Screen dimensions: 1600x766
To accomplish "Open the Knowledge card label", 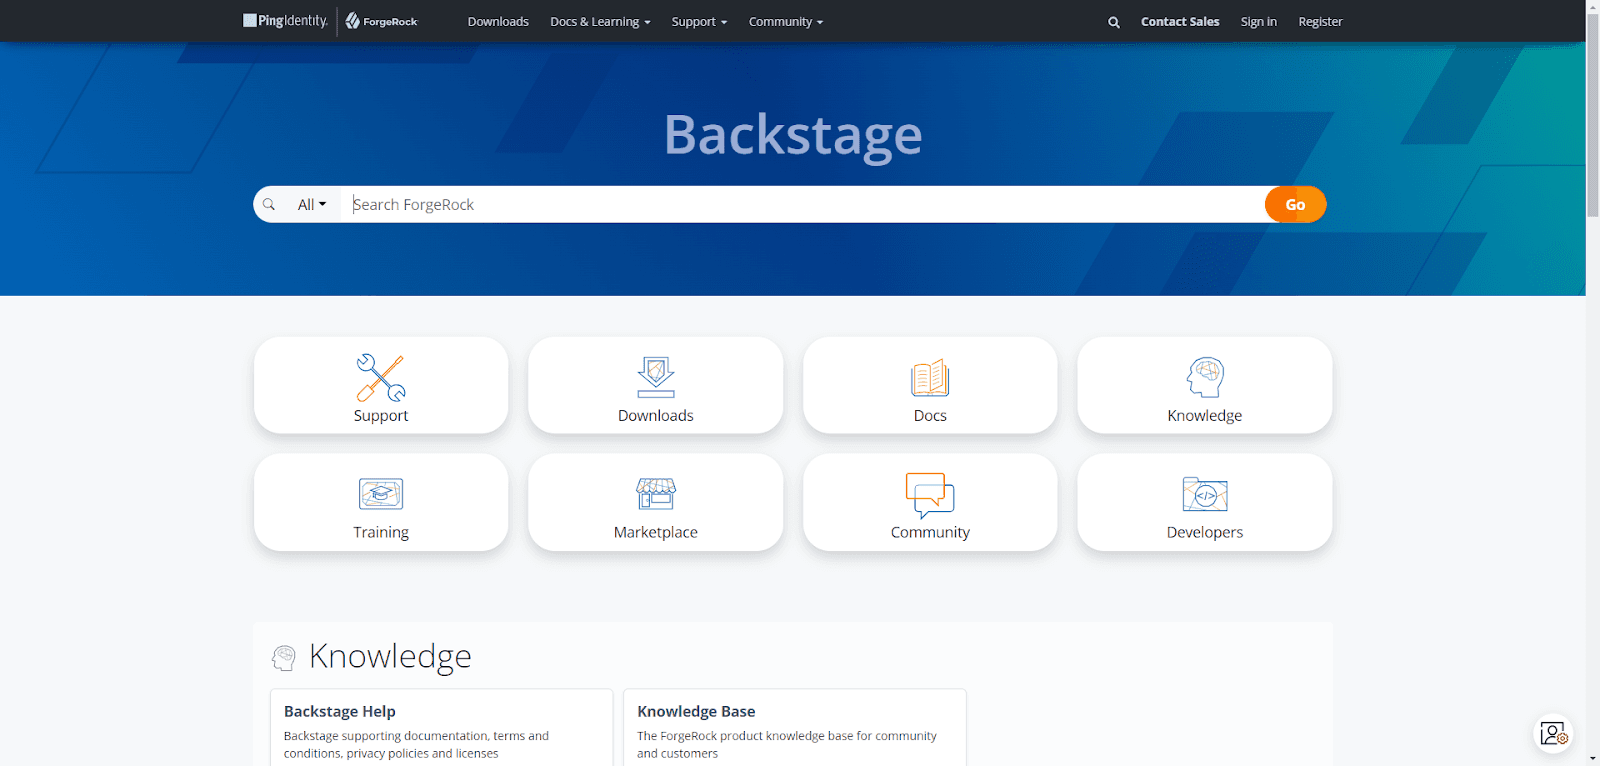I will tap(1205, 416).
